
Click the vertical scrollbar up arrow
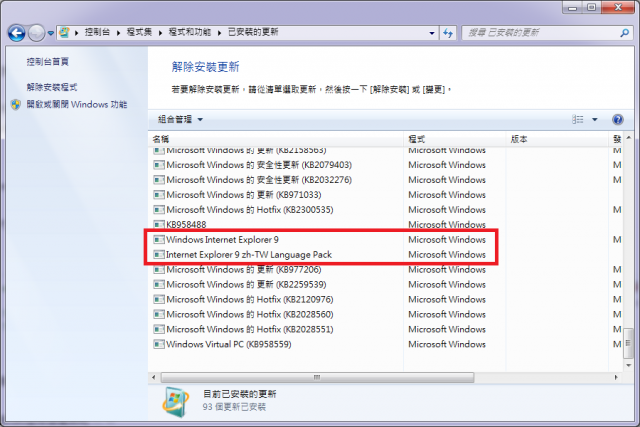point(629,138)
